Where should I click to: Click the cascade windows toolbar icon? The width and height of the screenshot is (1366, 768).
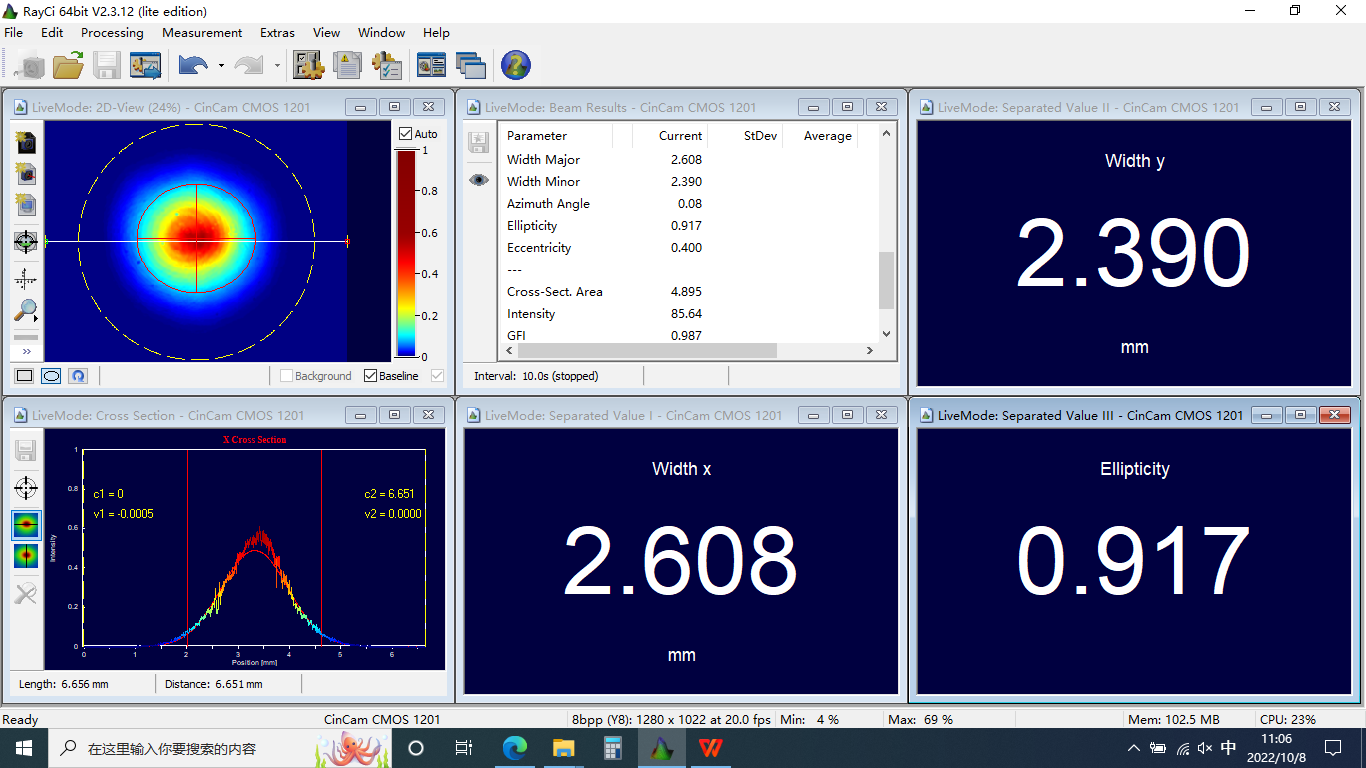point(470,66)
